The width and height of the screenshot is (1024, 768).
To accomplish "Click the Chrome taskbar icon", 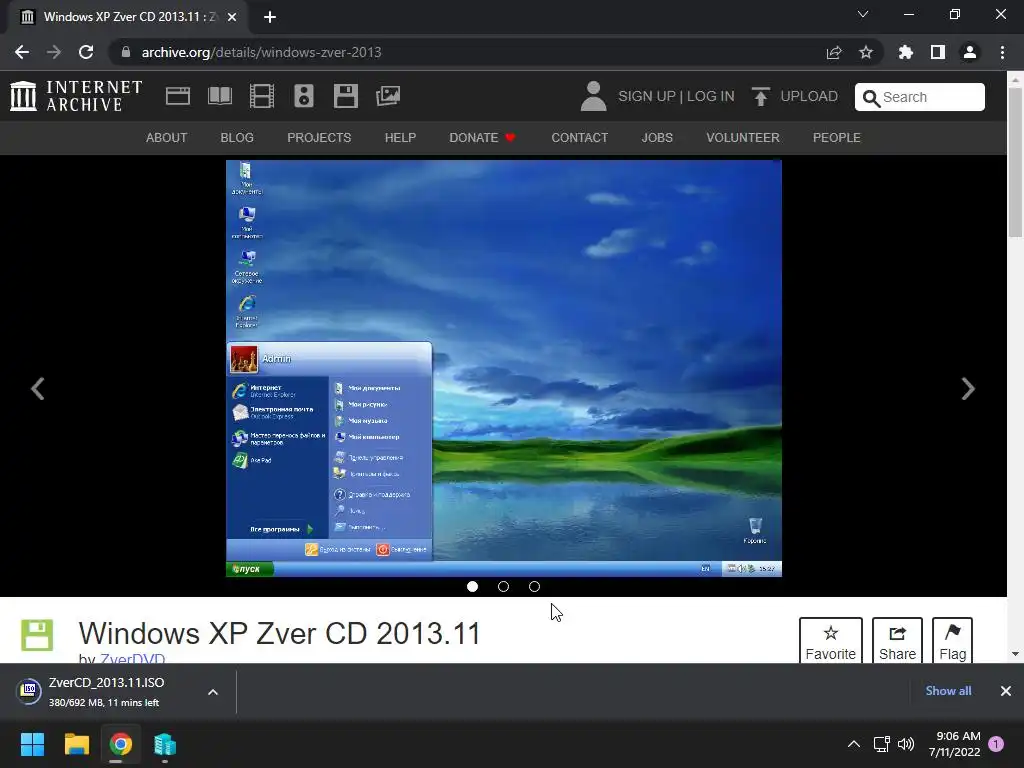I will pos(121,744).
